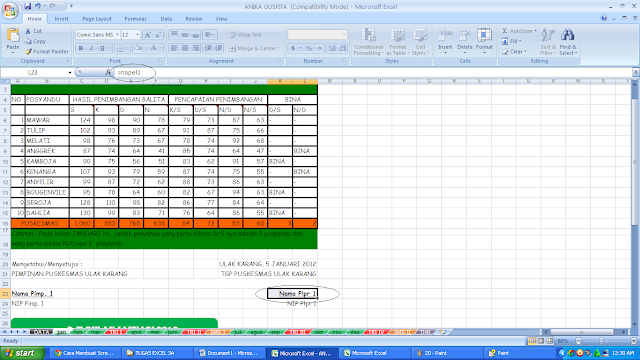Apply fill color to cell
Screen dimensions: 640x360
coord(138,48)
